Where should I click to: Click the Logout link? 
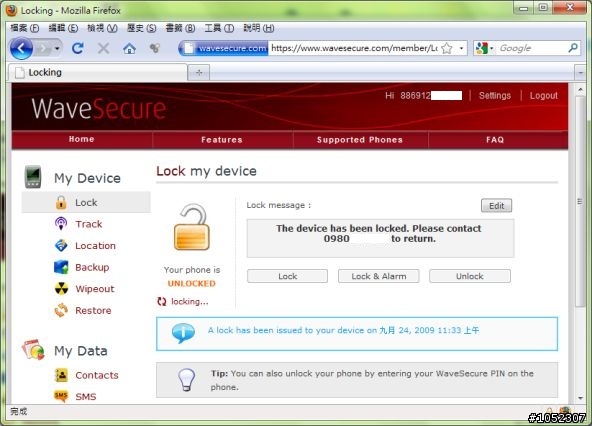pyautogui.click(x=543, y=96)
